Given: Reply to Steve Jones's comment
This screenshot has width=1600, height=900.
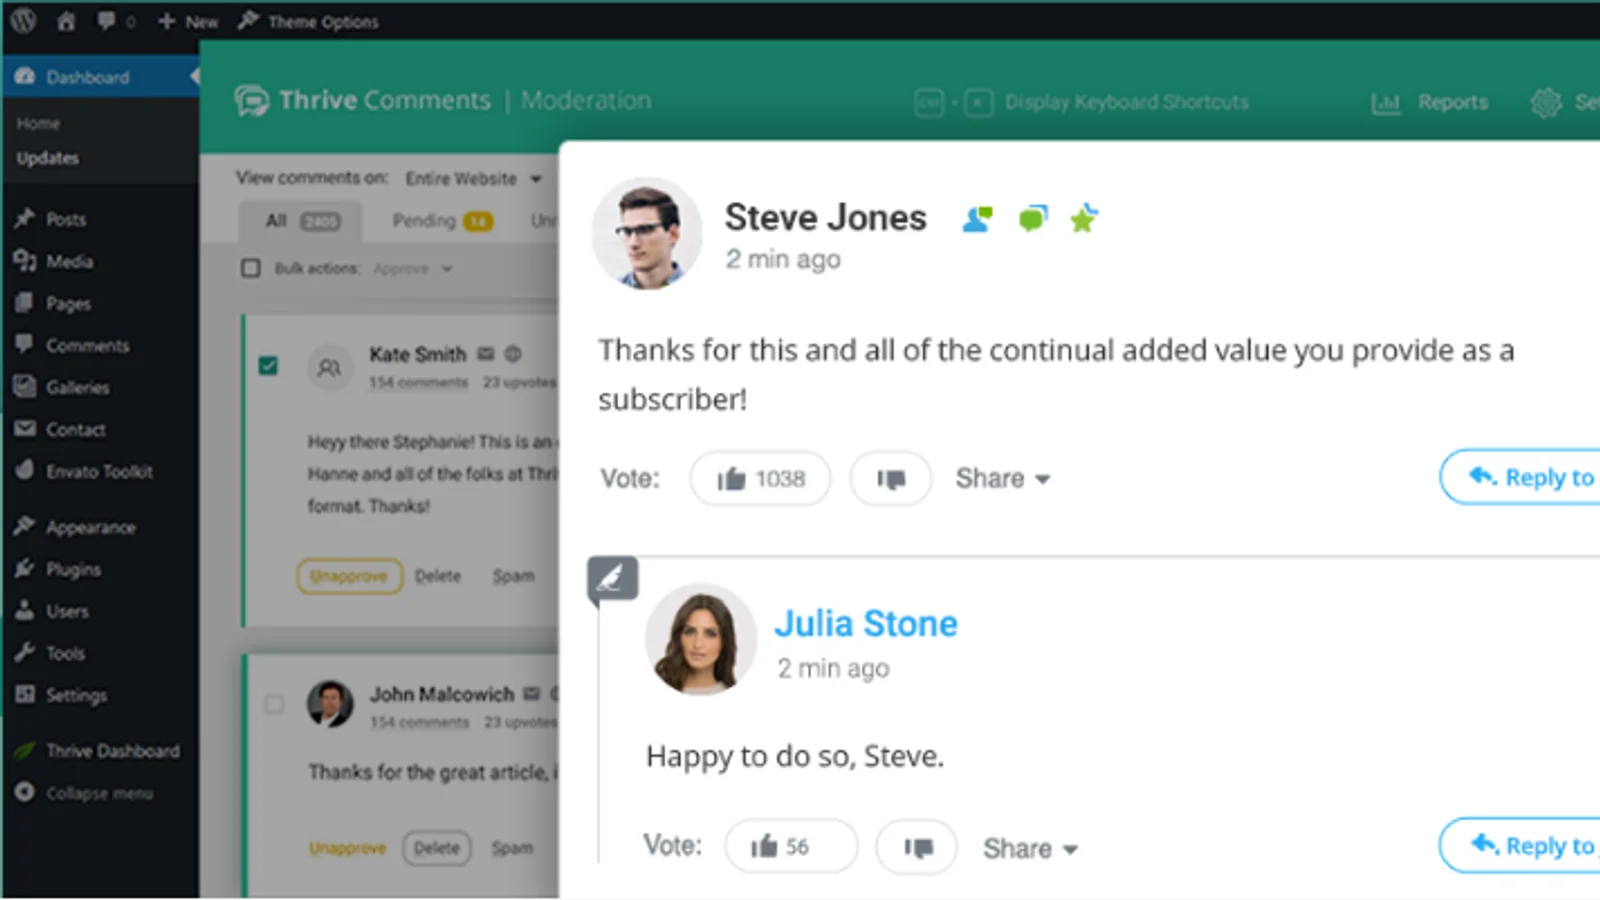Looking at the screenshot, I should coord(1520,477).
